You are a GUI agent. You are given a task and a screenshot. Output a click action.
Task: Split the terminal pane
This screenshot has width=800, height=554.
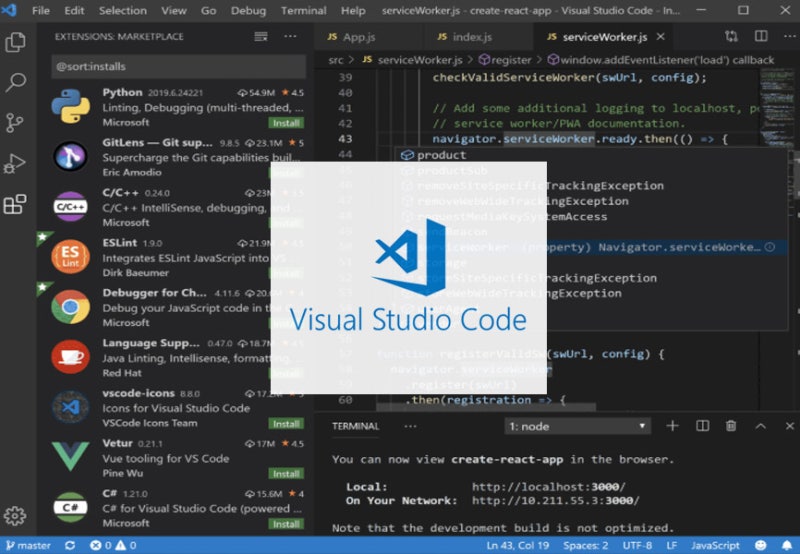(703, 426)
